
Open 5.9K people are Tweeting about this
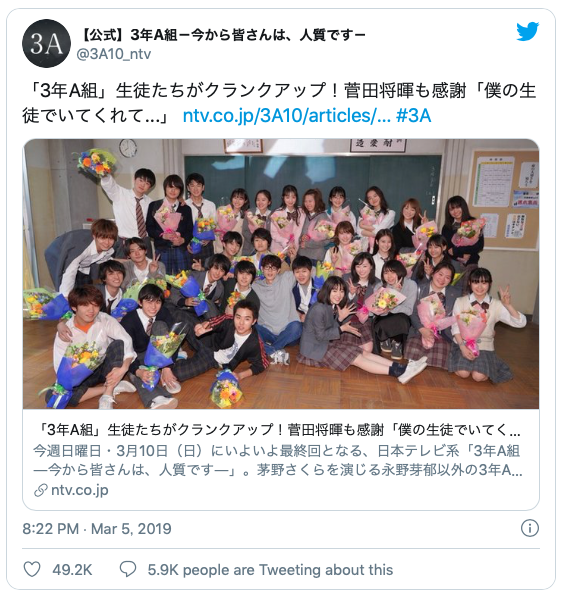(x=270, y=570)
